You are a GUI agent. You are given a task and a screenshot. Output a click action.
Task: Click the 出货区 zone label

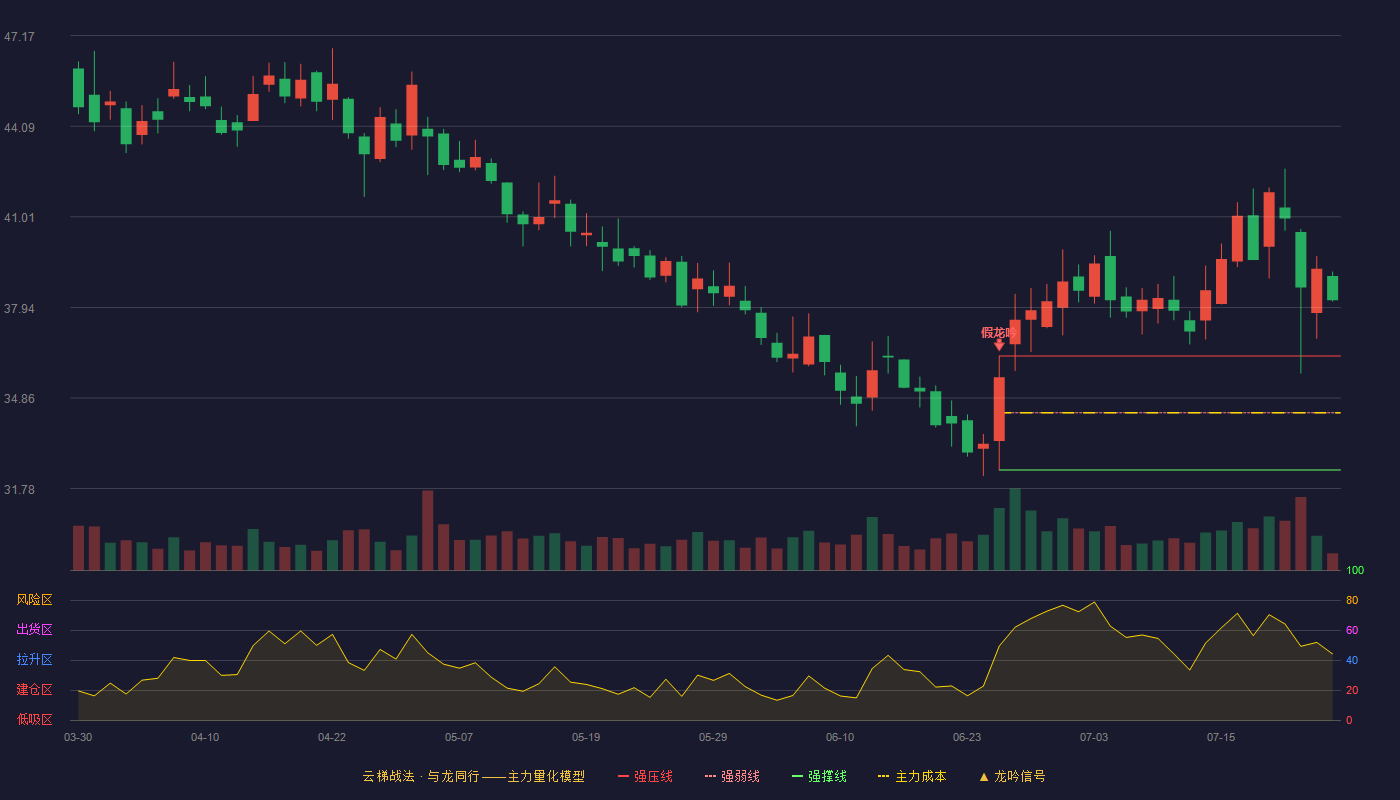pyautogui.click(x=34, y=630)
